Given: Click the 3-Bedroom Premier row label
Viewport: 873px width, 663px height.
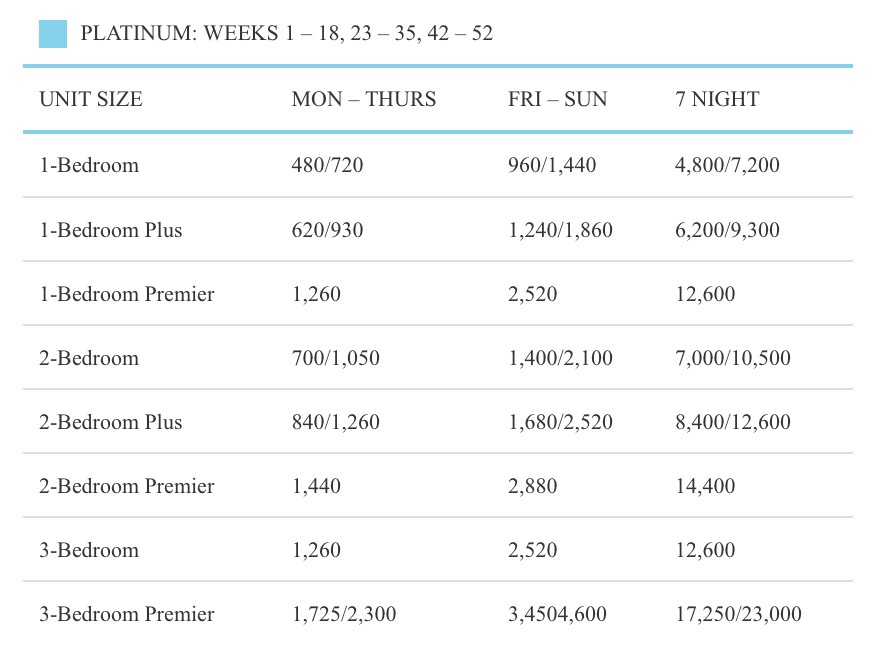Looking at the screenshot, I should [127, 614].
